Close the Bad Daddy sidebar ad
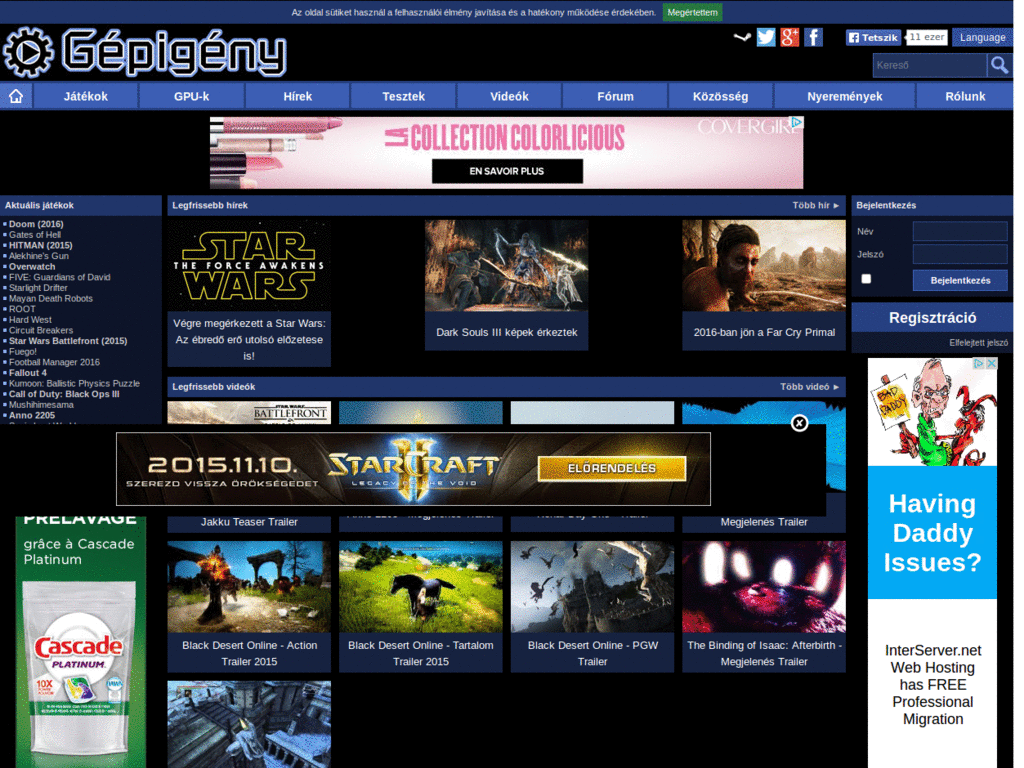The width and height of the screenshot is (1024, 768). coord(991,363)
